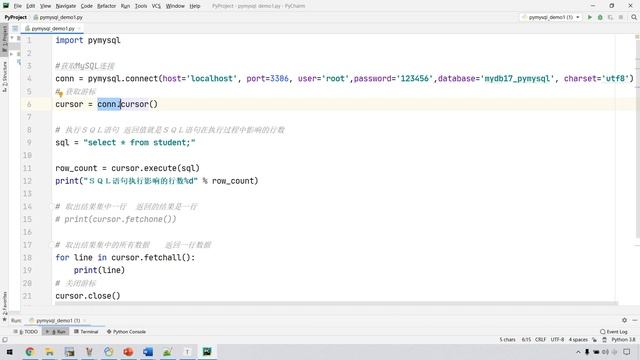Open the Navigate menu
Screen dimensions: 640x360
pos(66,6)
